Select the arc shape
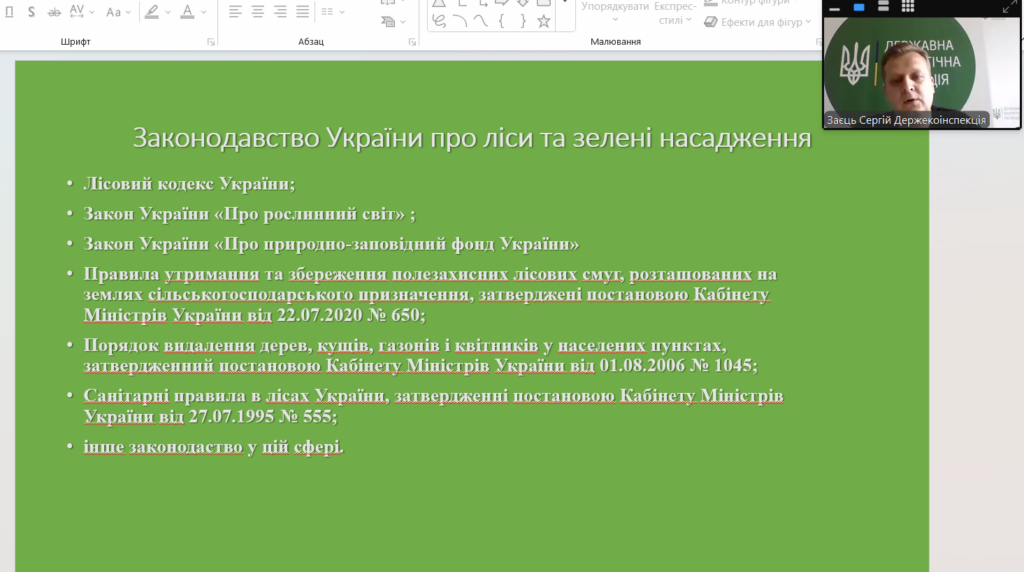1024x572 pixels. click(459, 20)
